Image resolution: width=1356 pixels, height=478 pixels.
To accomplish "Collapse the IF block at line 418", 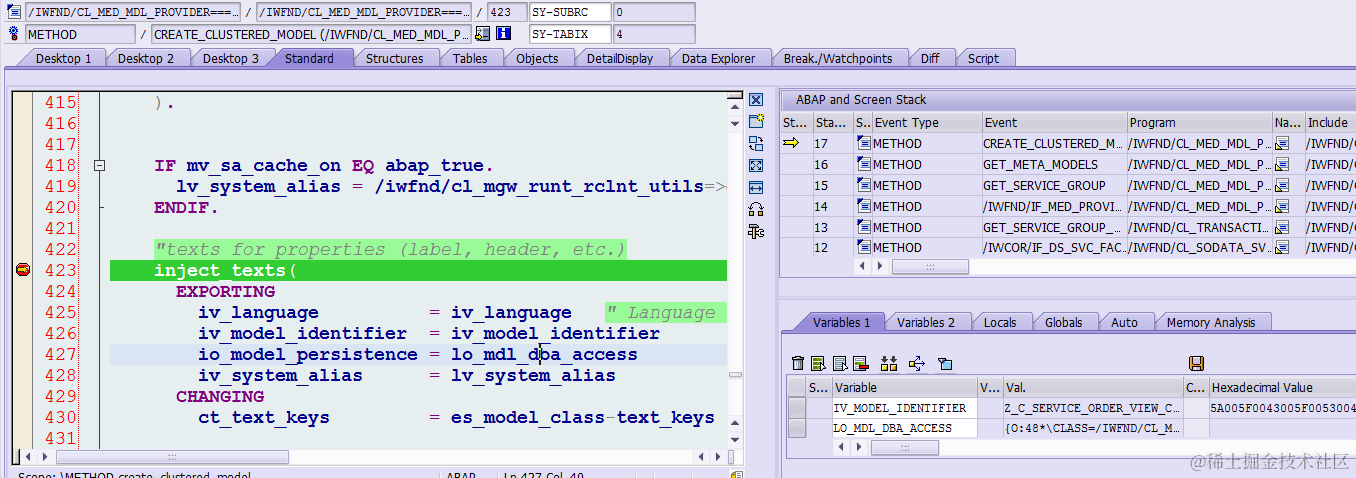I will (98, 166).
